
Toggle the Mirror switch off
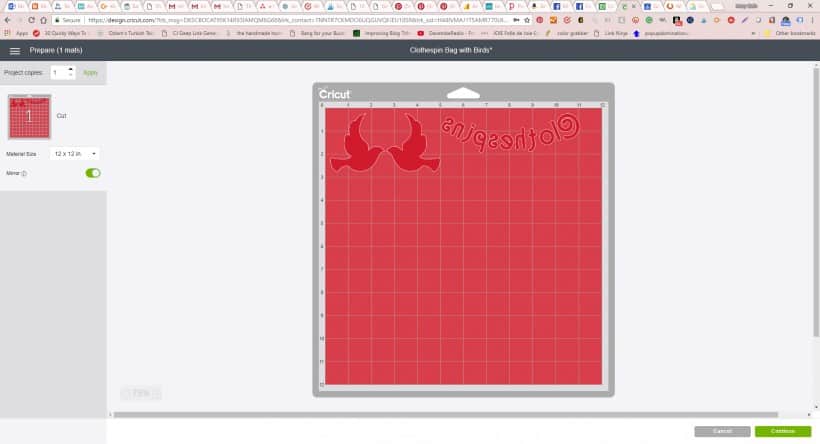point(93,173)
